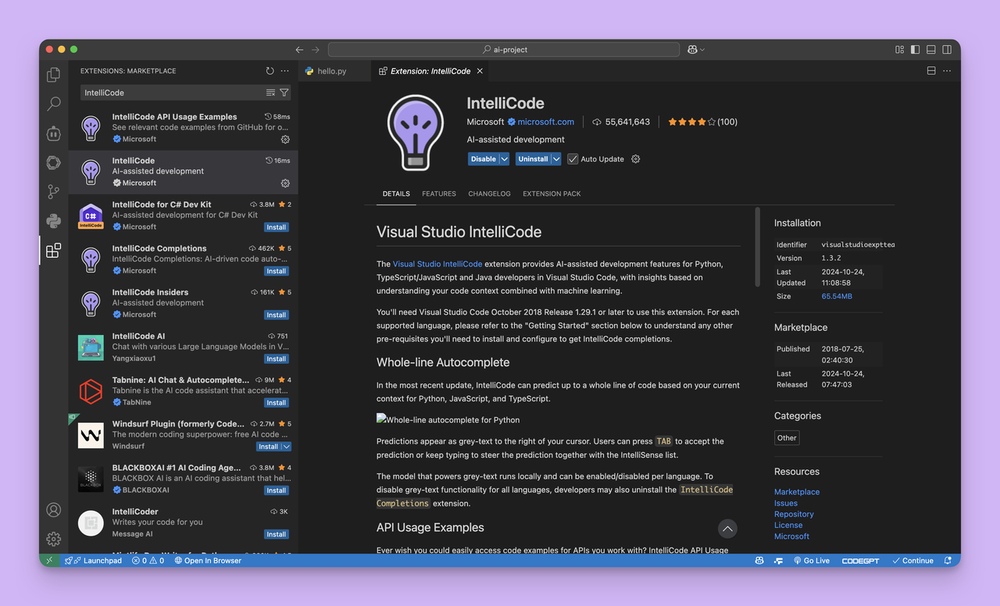The image size is (1000, 606).
Task: Install IntelliCode for C# Dev Kit
Action: click(x=276, y=227)
